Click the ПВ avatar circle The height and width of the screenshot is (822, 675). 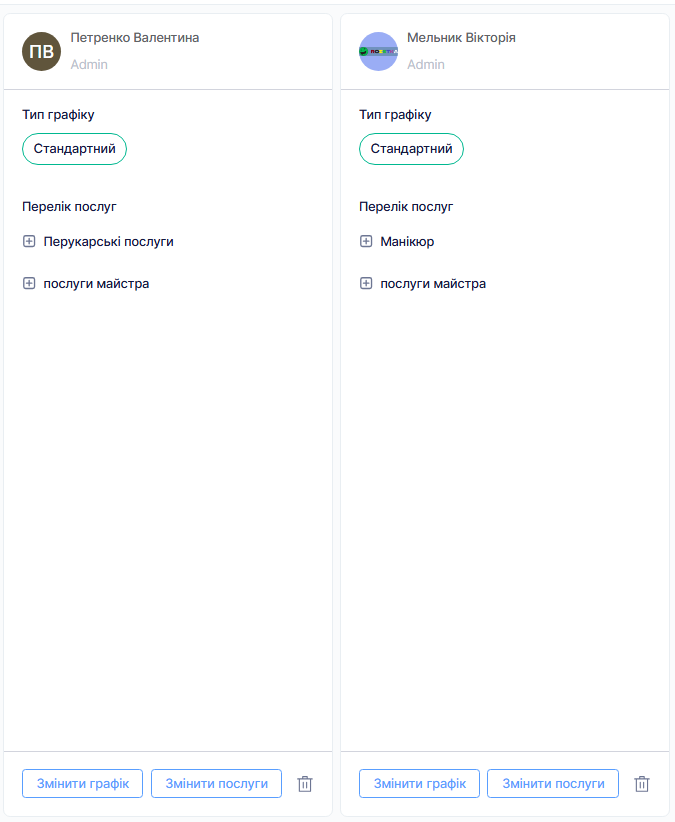coord(42,51)
